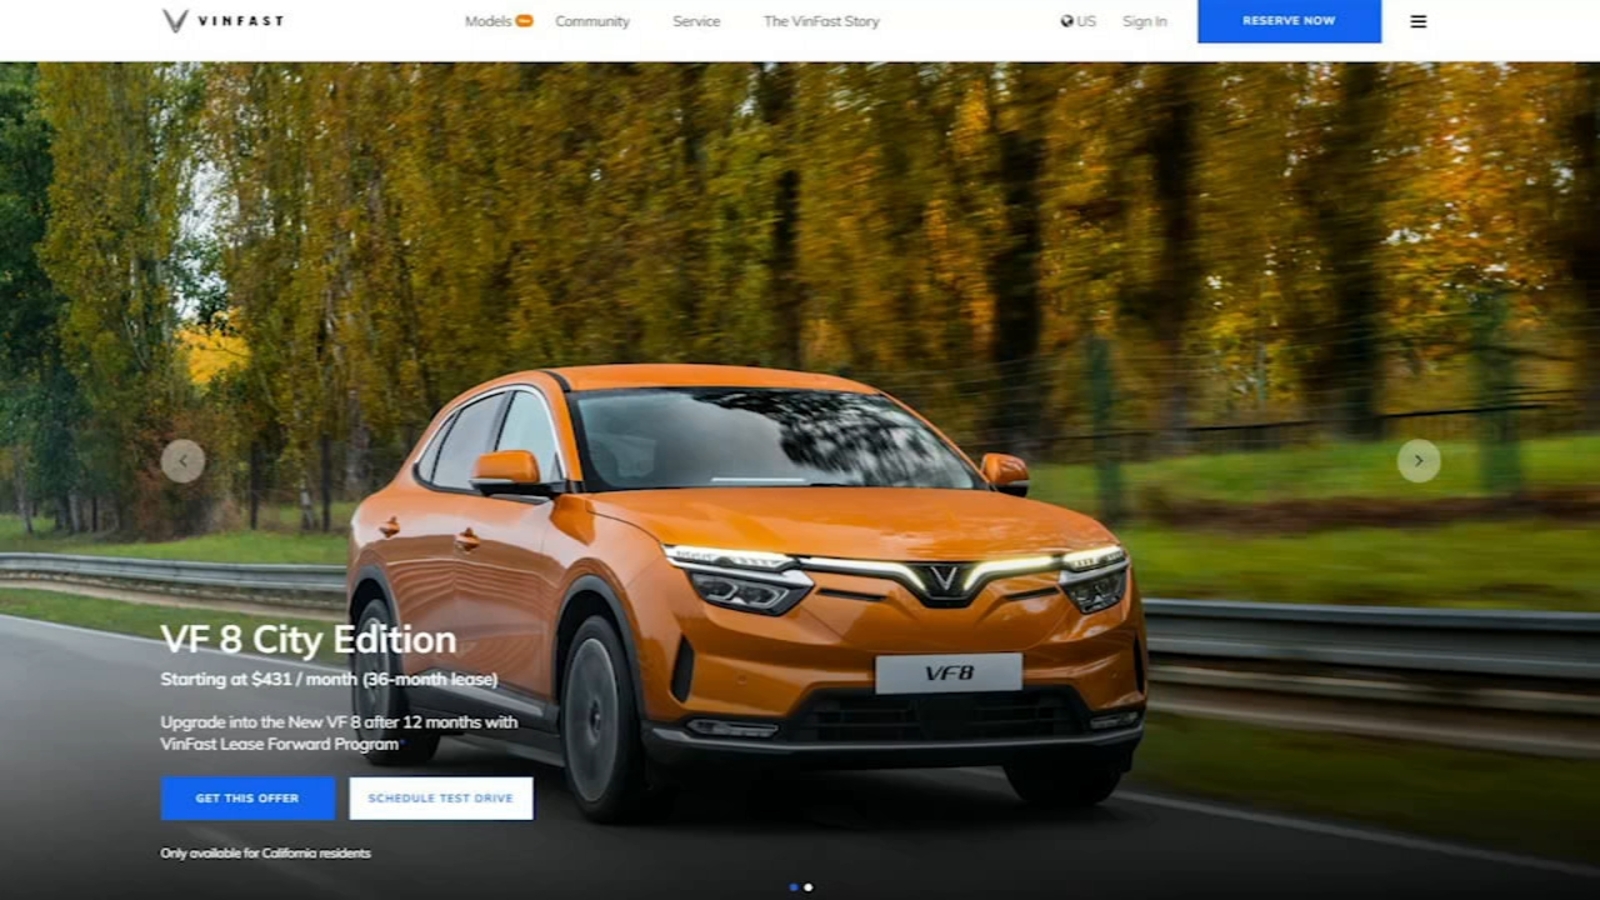Select the first carousel indicator dot

794,887
